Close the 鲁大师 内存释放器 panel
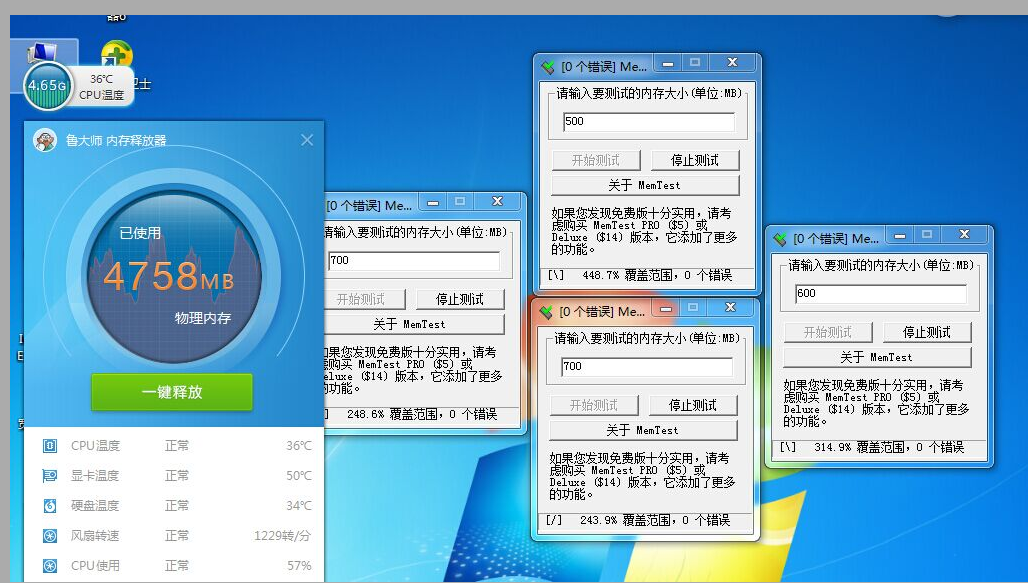 coord(307,140)
